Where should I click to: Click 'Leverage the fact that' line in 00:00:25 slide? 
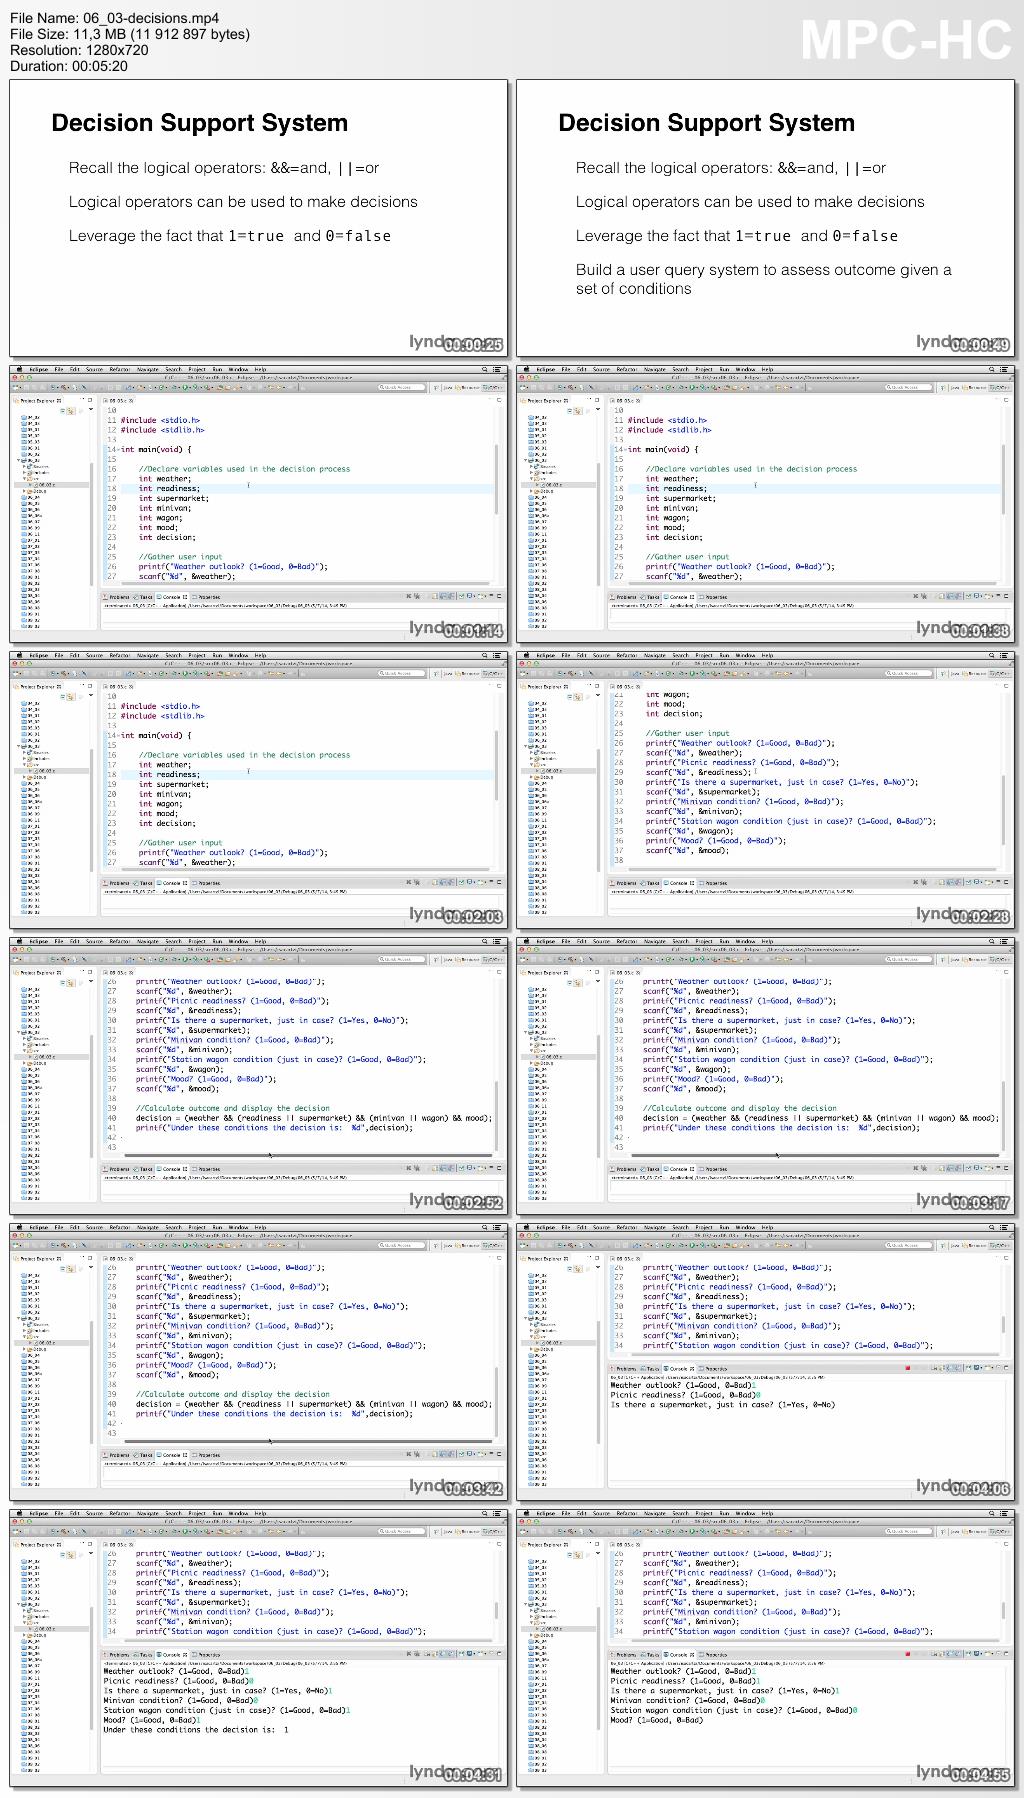point(230,236)
